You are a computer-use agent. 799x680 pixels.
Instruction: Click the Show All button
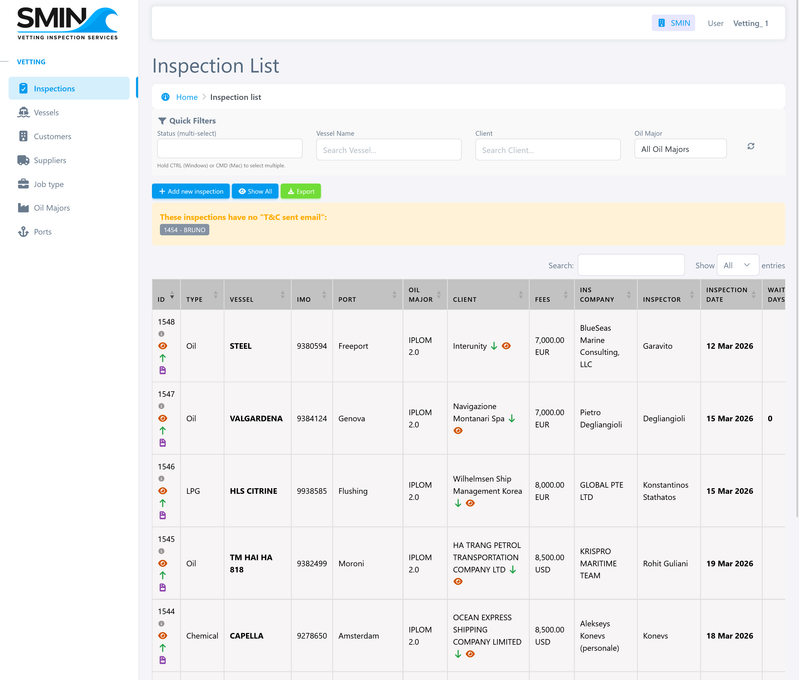click(x=255, y=191)
